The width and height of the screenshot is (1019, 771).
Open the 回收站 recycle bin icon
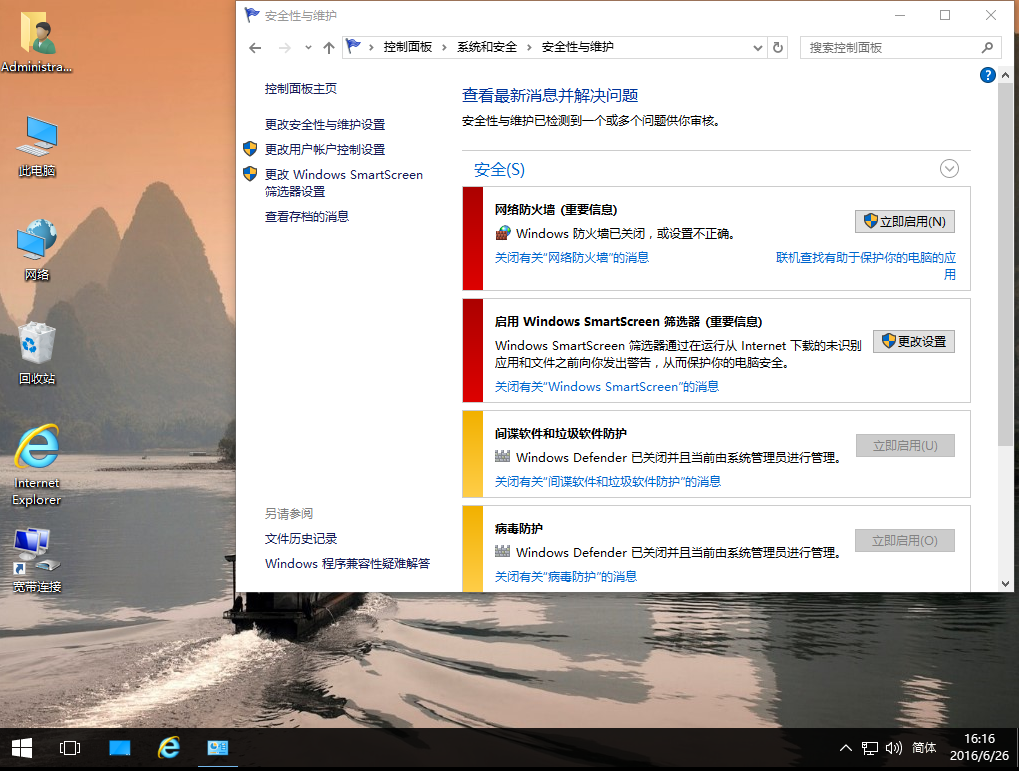pos(37,354)
